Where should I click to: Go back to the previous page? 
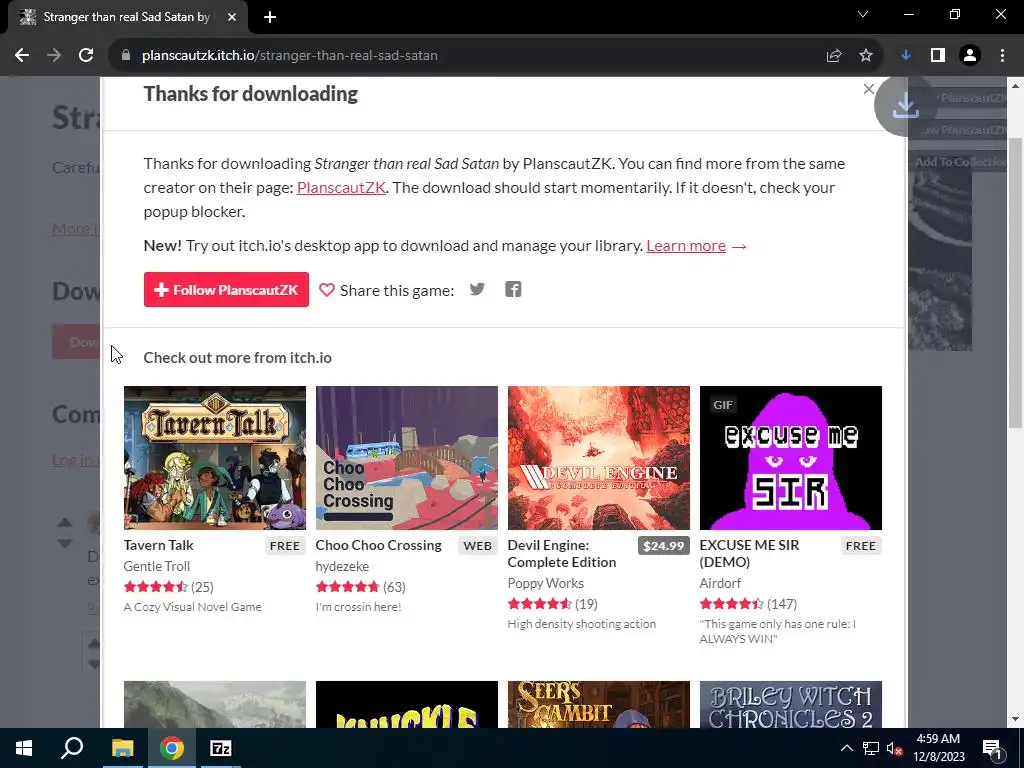pos(22,56)
